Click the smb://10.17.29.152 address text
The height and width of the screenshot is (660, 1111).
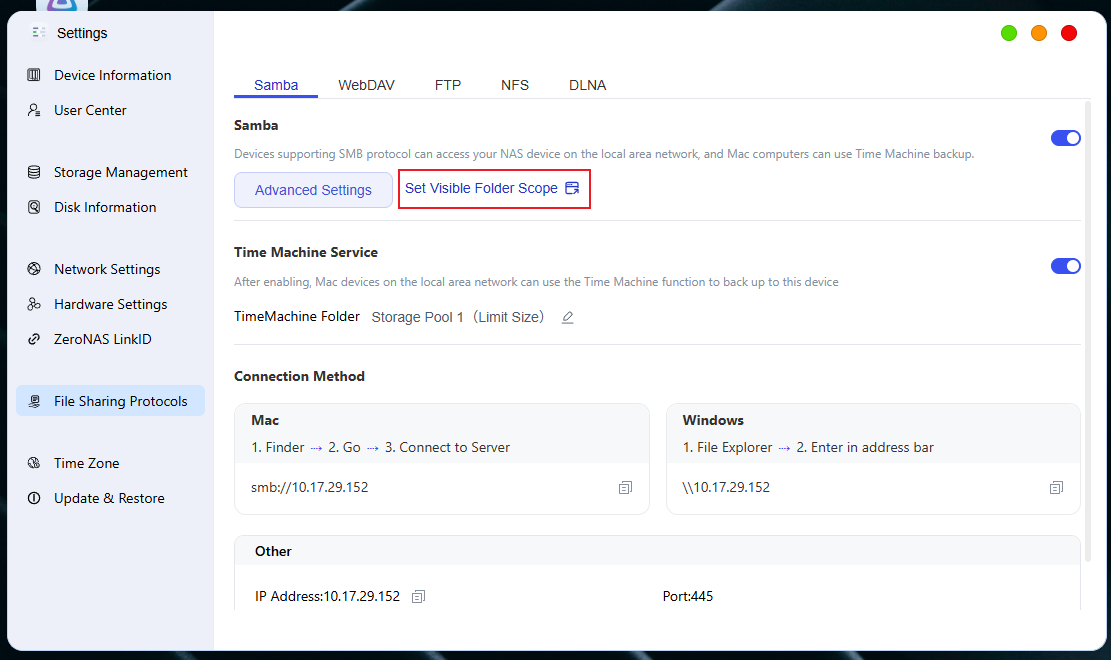[x=310, y=487]
